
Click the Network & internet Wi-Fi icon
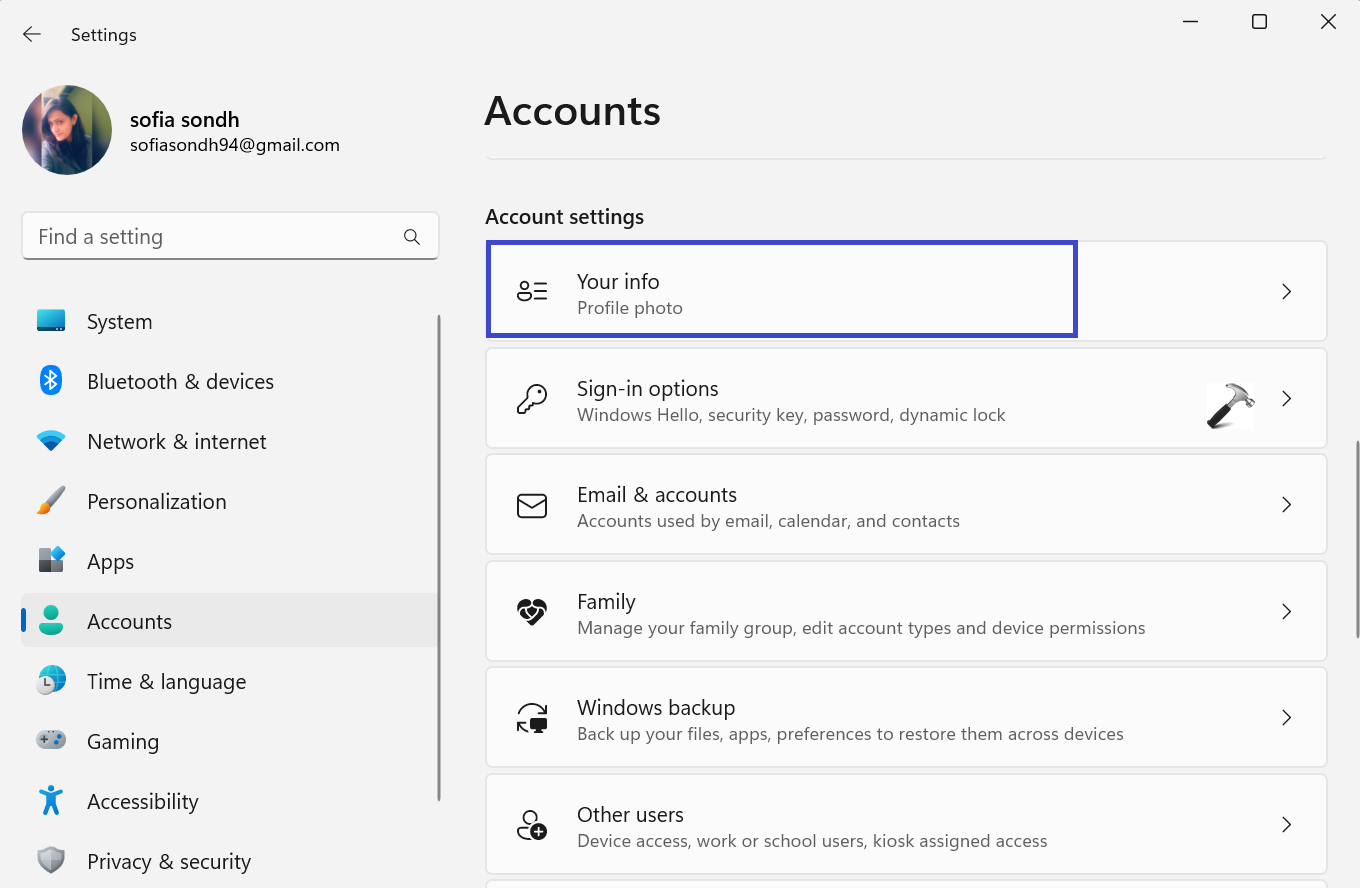[x=51, y=441]
